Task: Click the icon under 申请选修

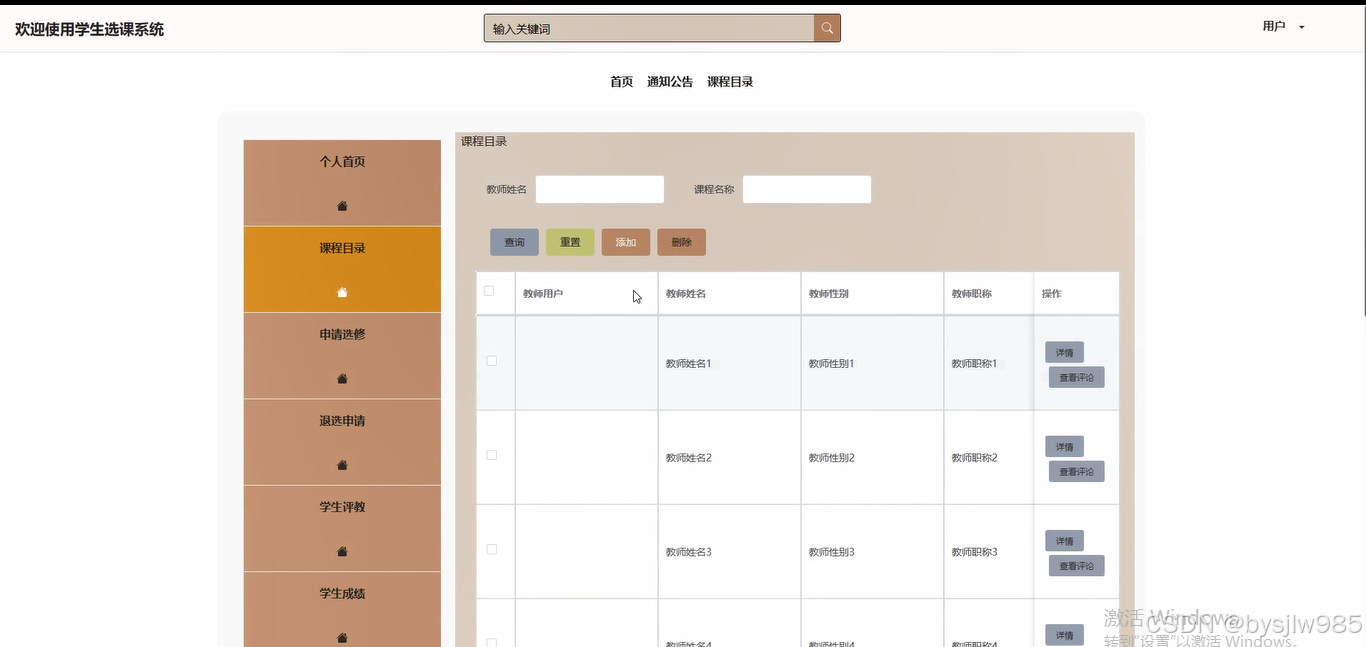Action: point(341,379)
